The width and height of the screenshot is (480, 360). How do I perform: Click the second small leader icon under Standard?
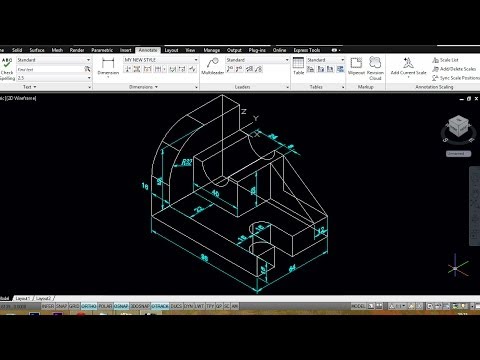tap(239, 69)
